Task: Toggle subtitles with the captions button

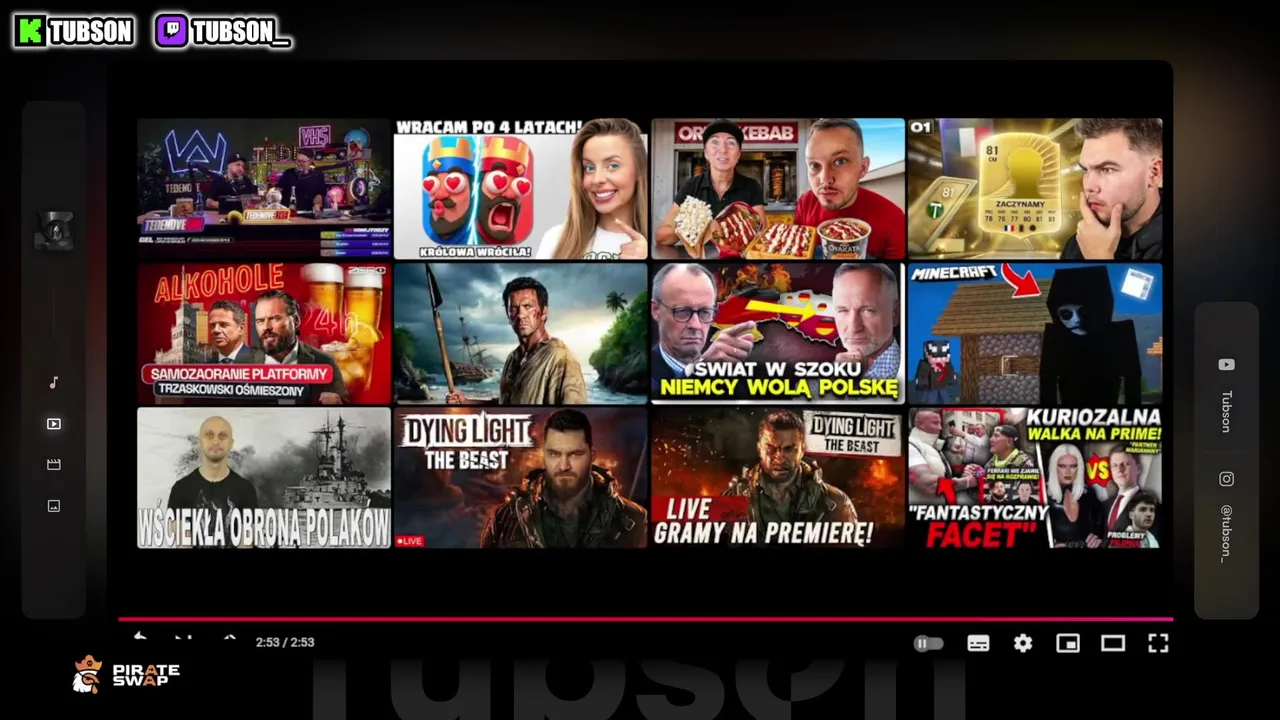Action: click(978, 643)
